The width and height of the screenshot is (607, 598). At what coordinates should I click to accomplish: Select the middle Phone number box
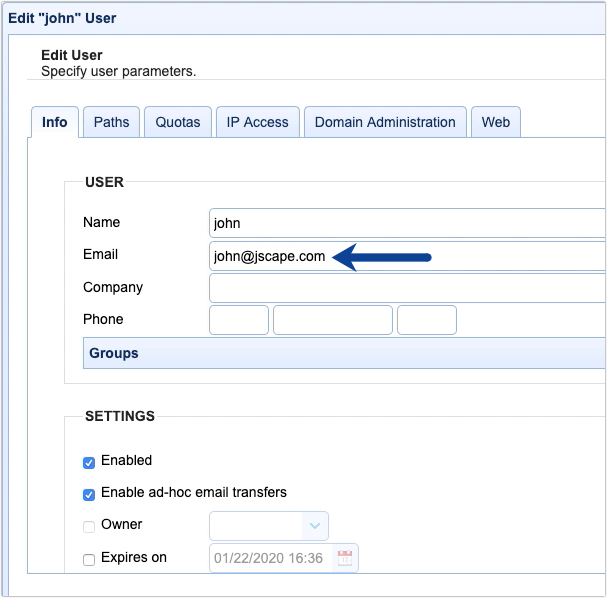[333, 320]
